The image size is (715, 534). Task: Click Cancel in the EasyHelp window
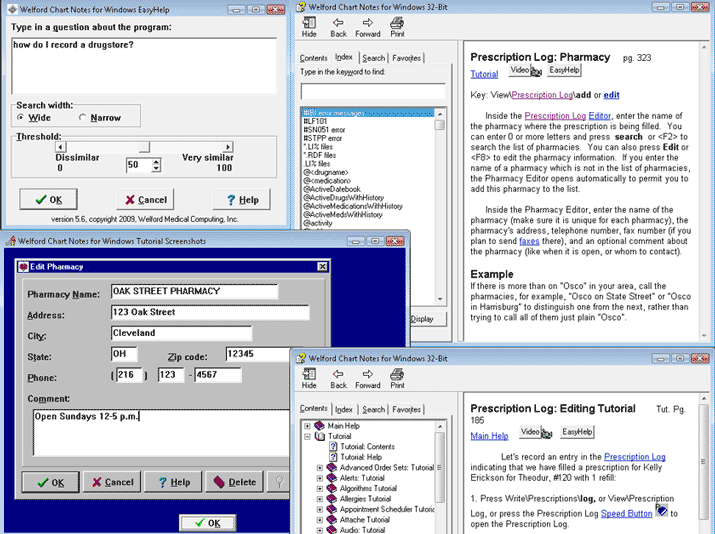[x=145, y=199]
